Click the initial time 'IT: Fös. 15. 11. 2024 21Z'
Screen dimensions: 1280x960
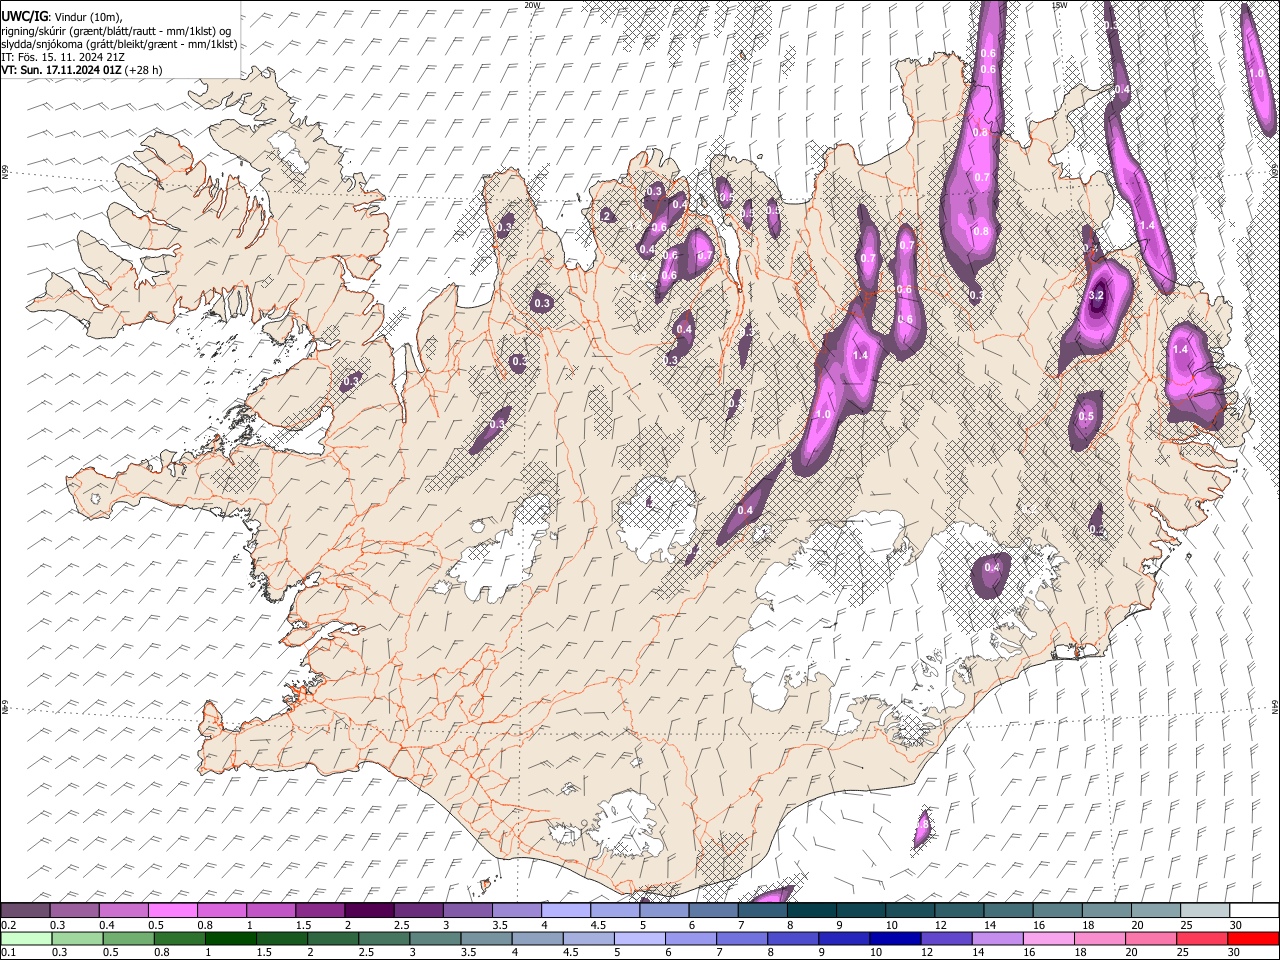pyautogui.click(x=63, y=57)
